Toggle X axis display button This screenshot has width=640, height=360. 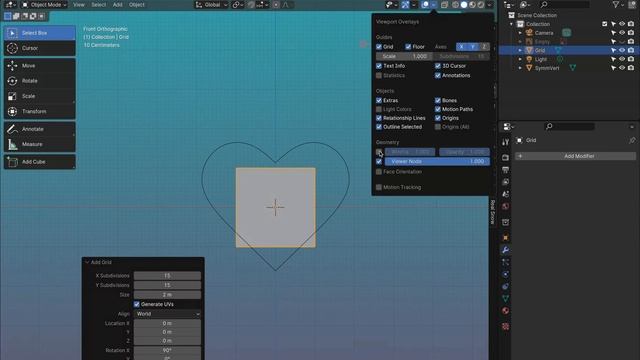(462, 47)
